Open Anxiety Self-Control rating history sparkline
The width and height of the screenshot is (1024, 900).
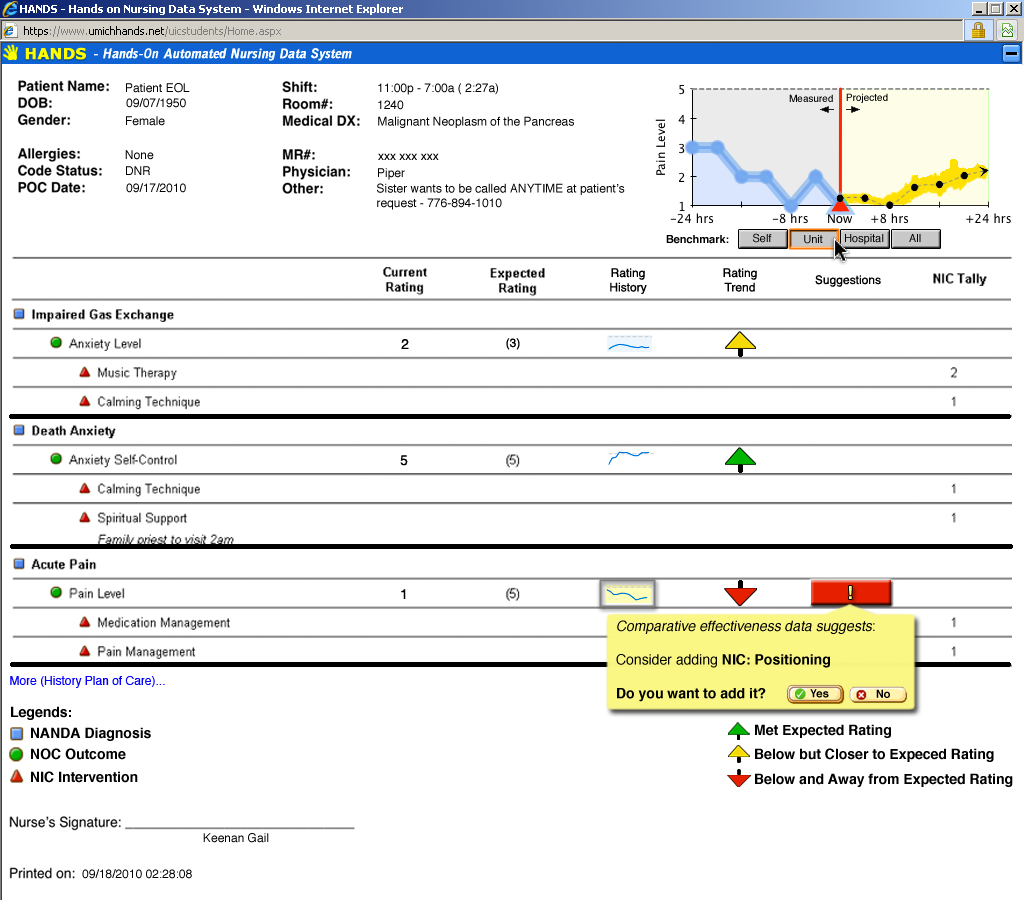[x=630, y=457]
